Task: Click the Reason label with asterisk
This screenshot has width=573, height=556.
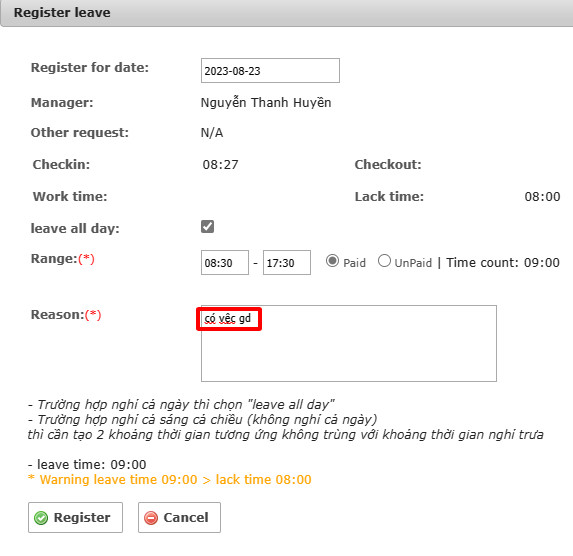Action: (66, 314)
